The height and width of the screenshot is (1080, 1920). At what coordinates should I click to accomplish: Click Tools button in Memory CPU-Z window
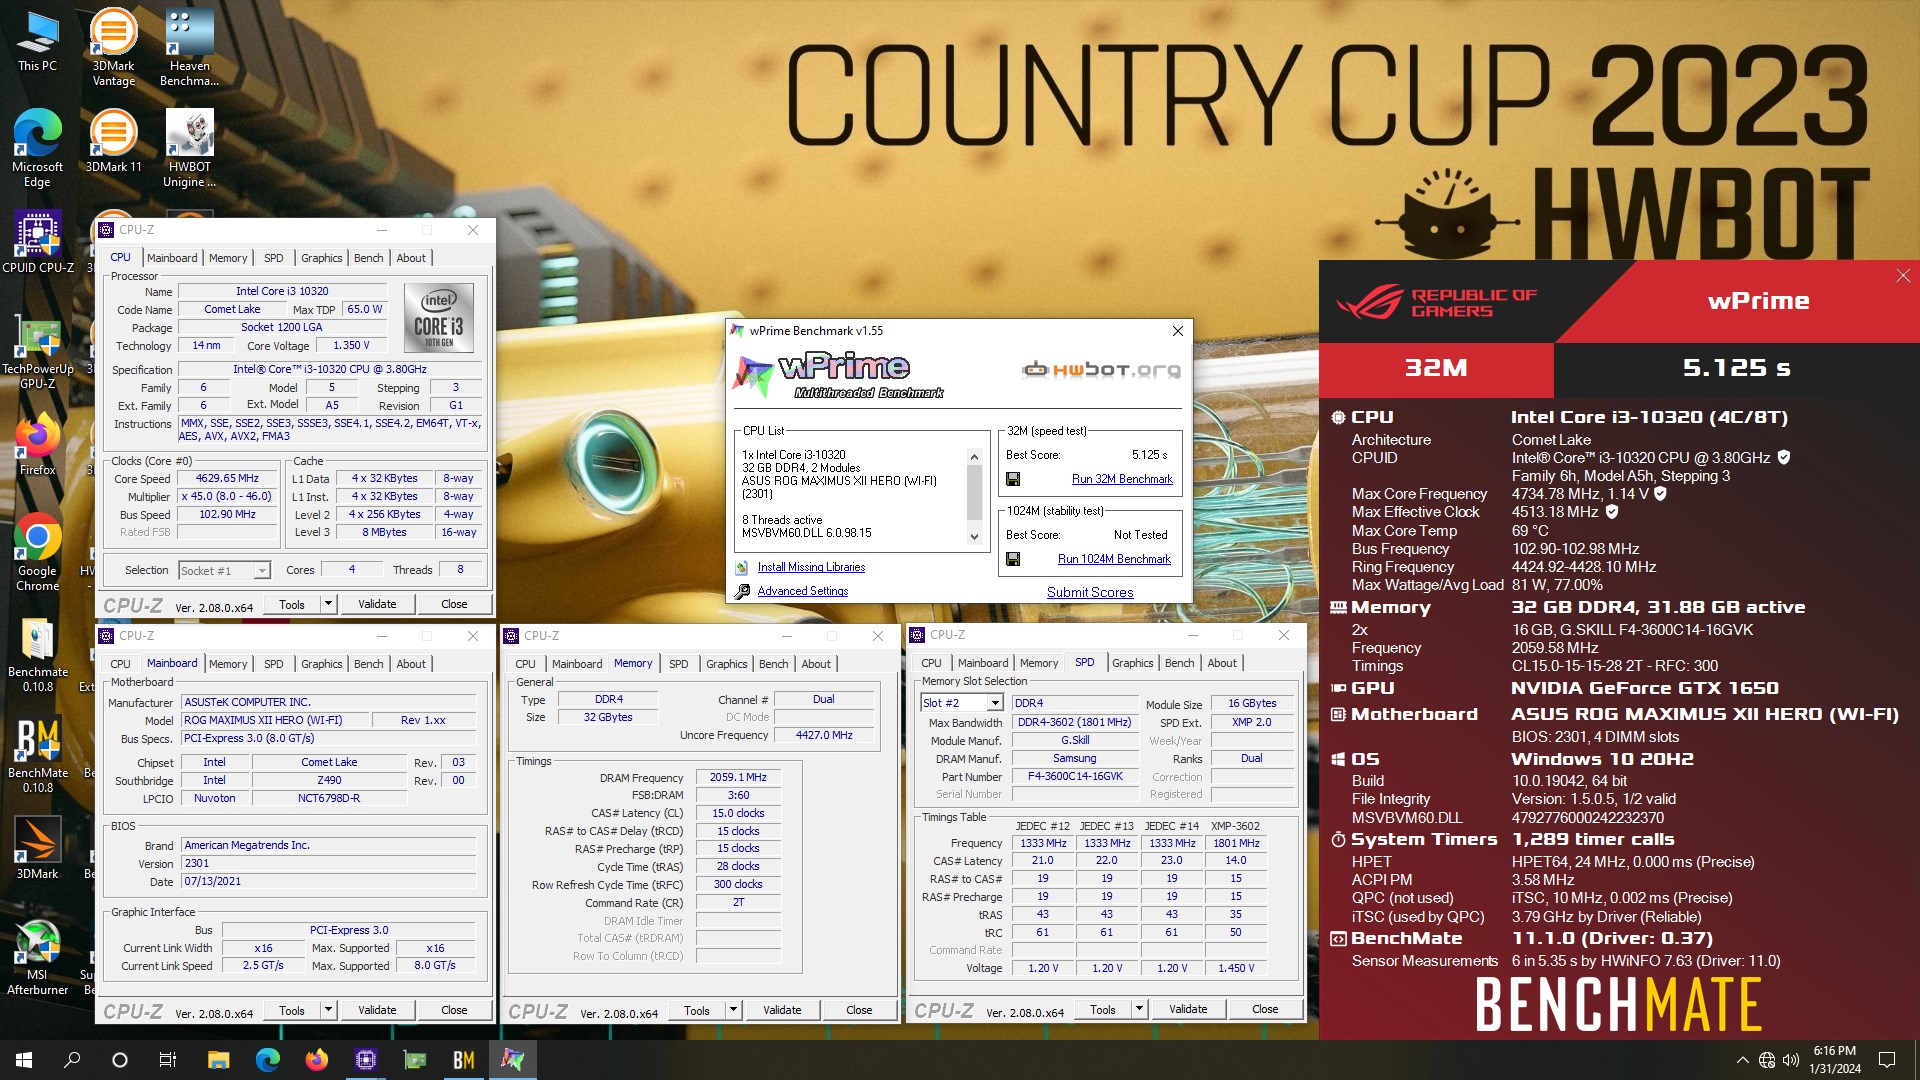[697, 1010]
